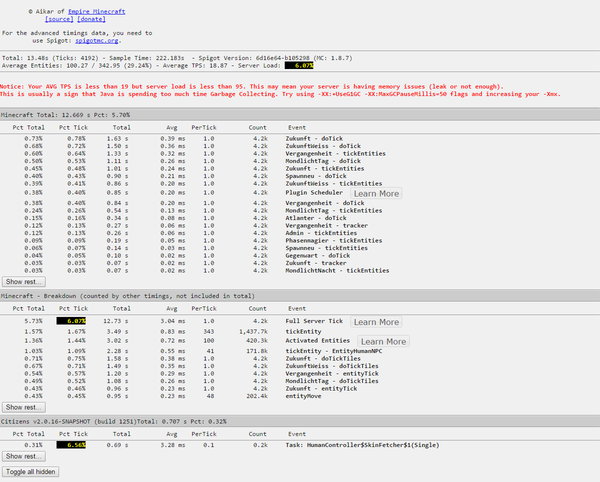The width and height of the screenshot is (600, 482).
Task: Visit the spigotmc.org link
Action: [x=97, y=41]
